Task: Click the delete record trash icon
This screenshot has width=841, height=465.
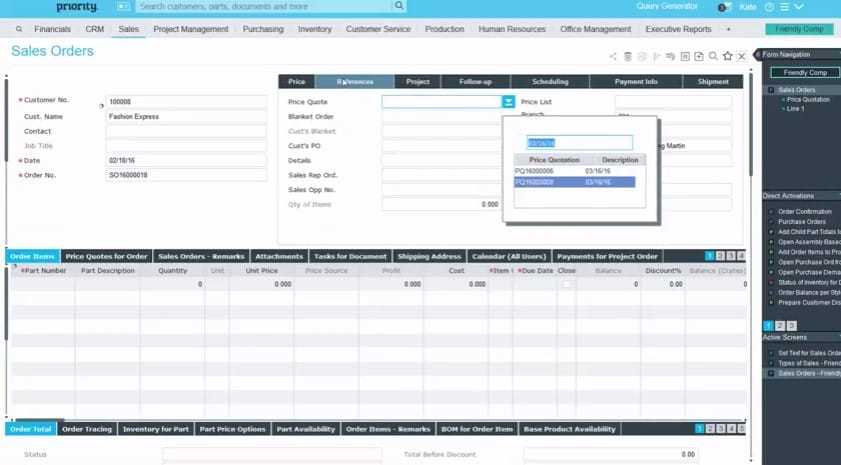Action: point(628,56)
